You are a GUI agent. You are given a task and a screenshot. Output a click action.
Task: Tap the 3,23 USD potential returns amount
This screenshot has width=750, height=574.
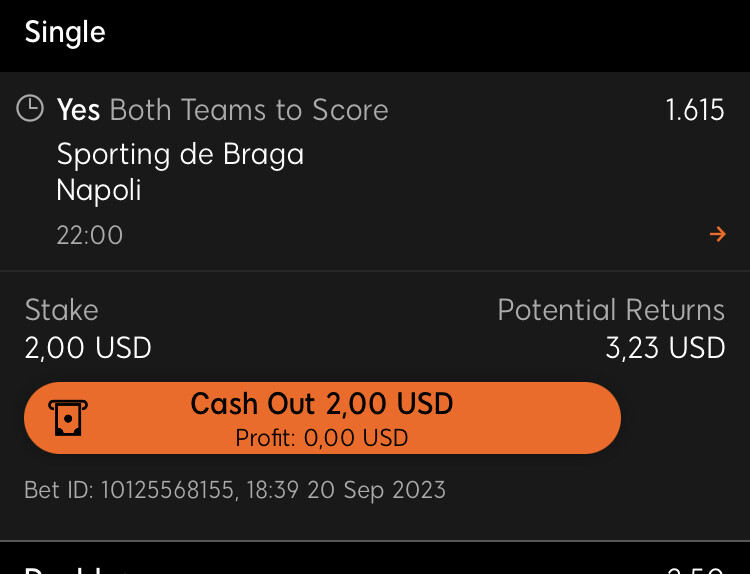click(665, 347)
